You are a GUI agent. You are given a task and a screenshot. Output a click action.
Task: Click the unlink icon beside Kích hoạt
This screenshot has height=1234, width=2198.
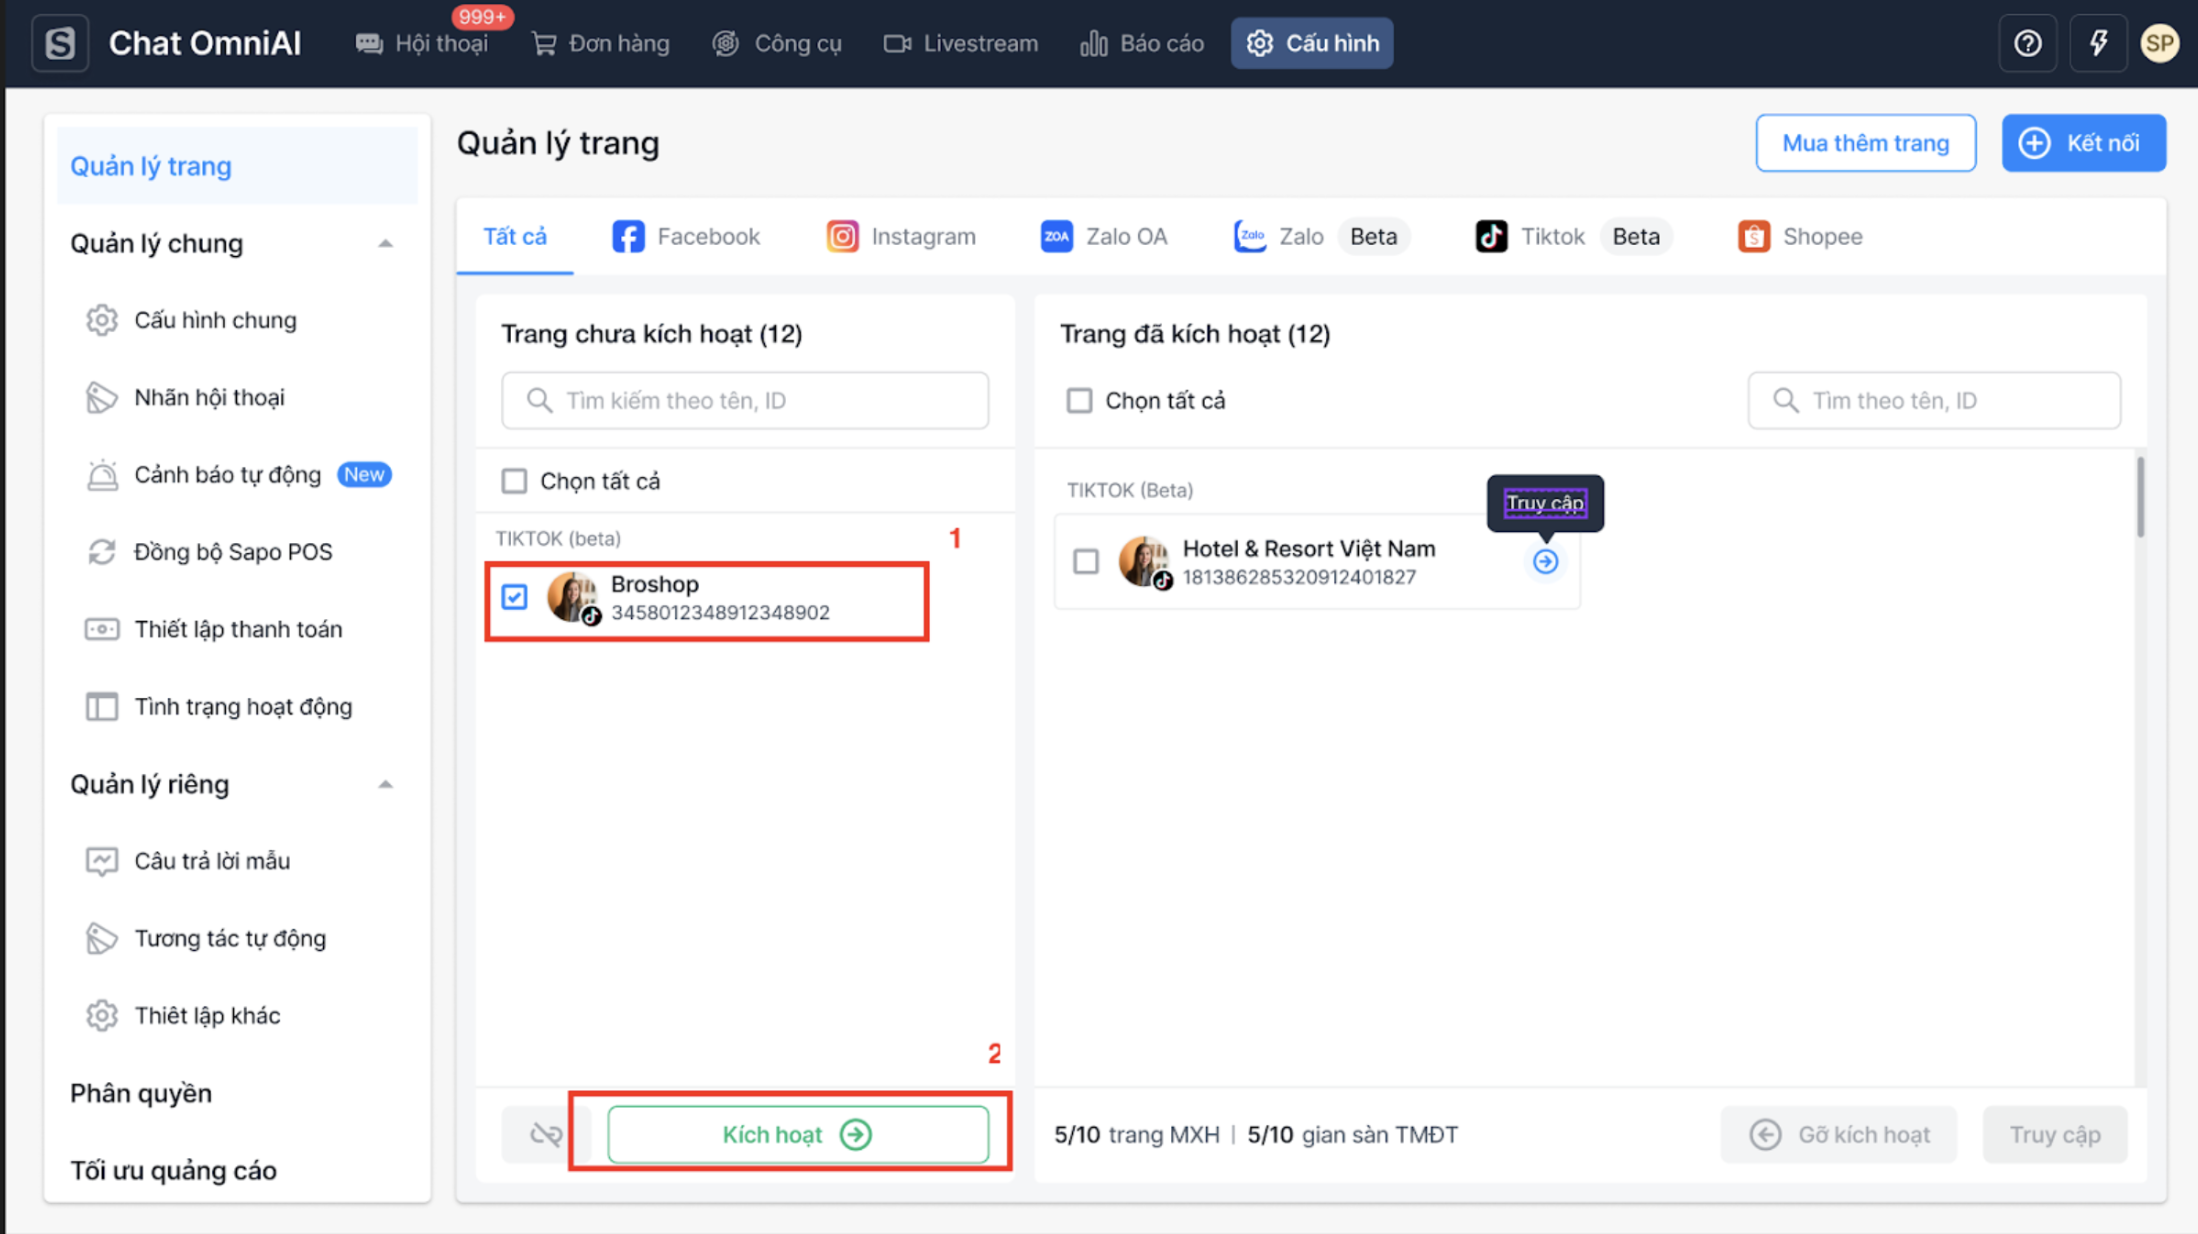[546, 1134]
